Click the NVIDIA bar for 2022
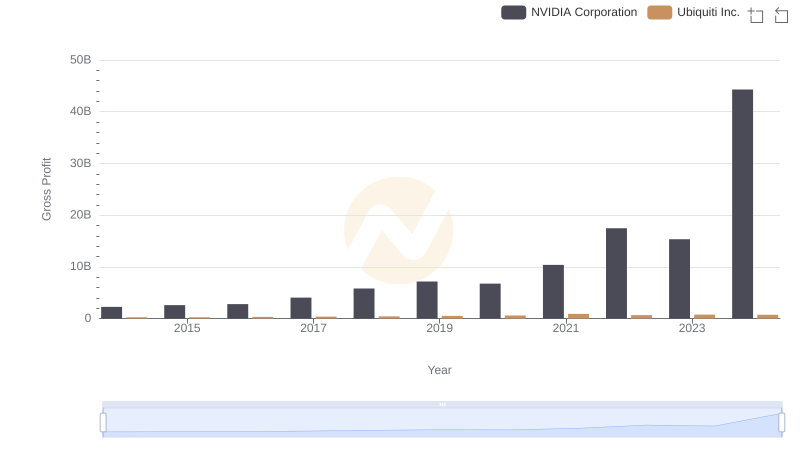Viewport: 800px width, 461px height. click(616, 273)
